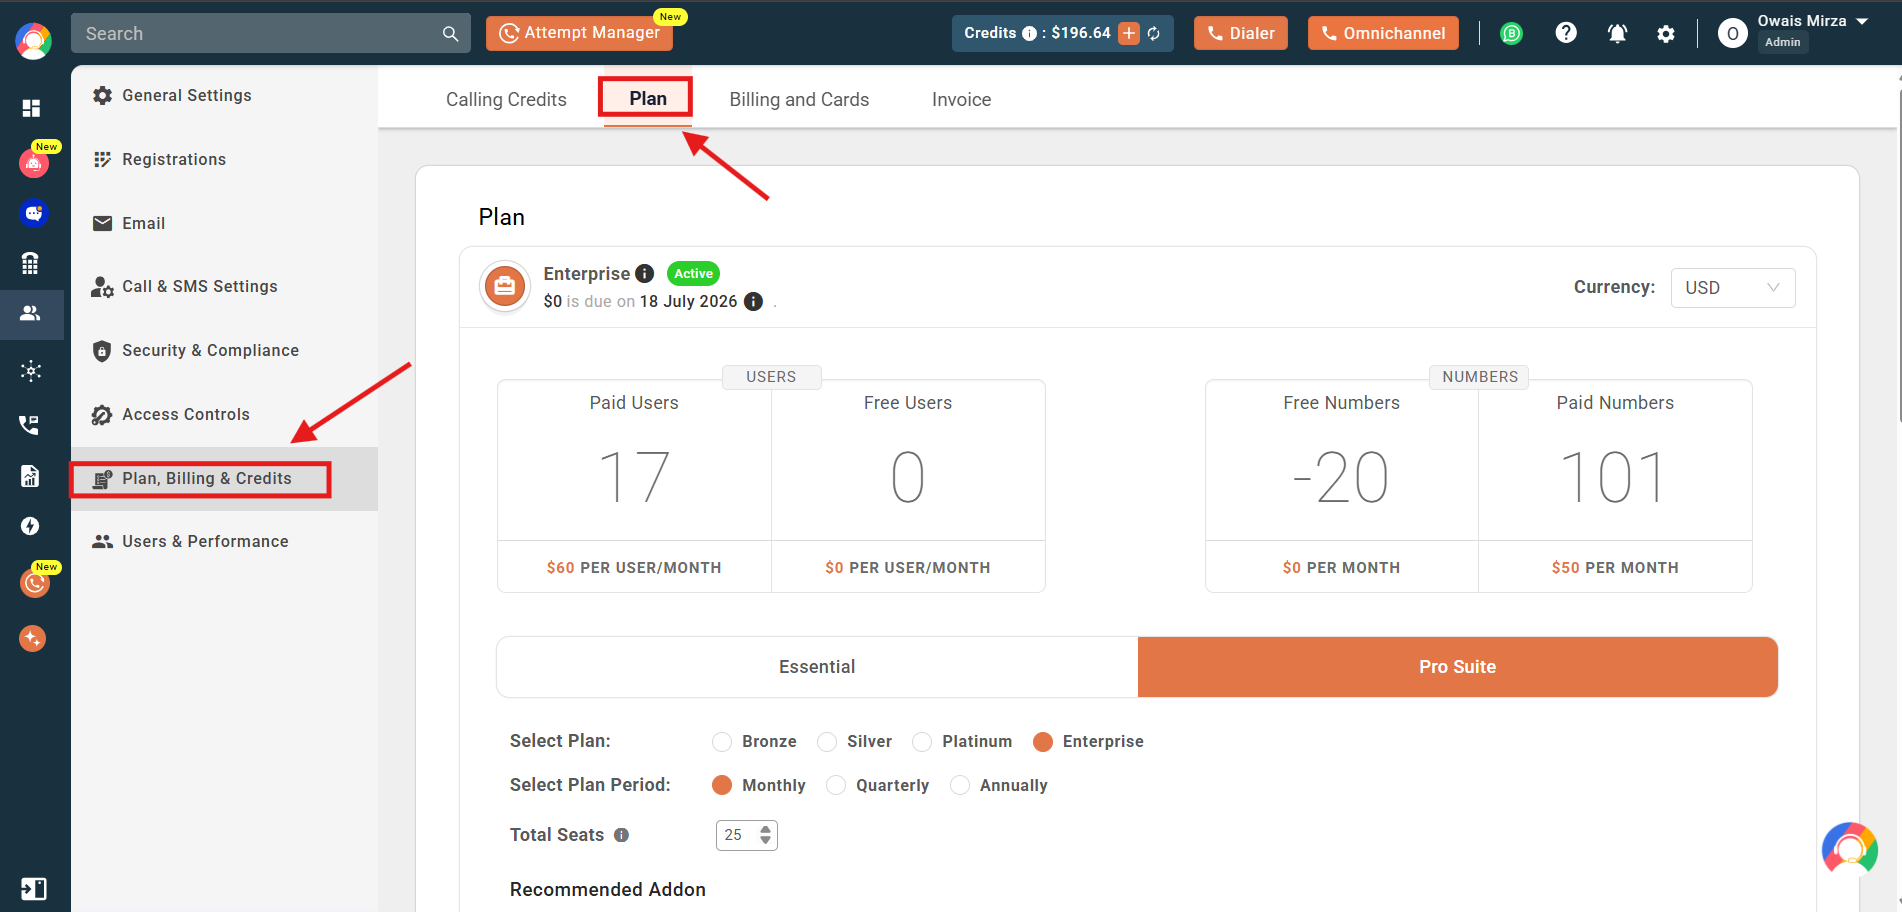Viewport: 1902px width, 912px height.
Task: Click the app logo at top-left corner
Action: tap(34, 41)
